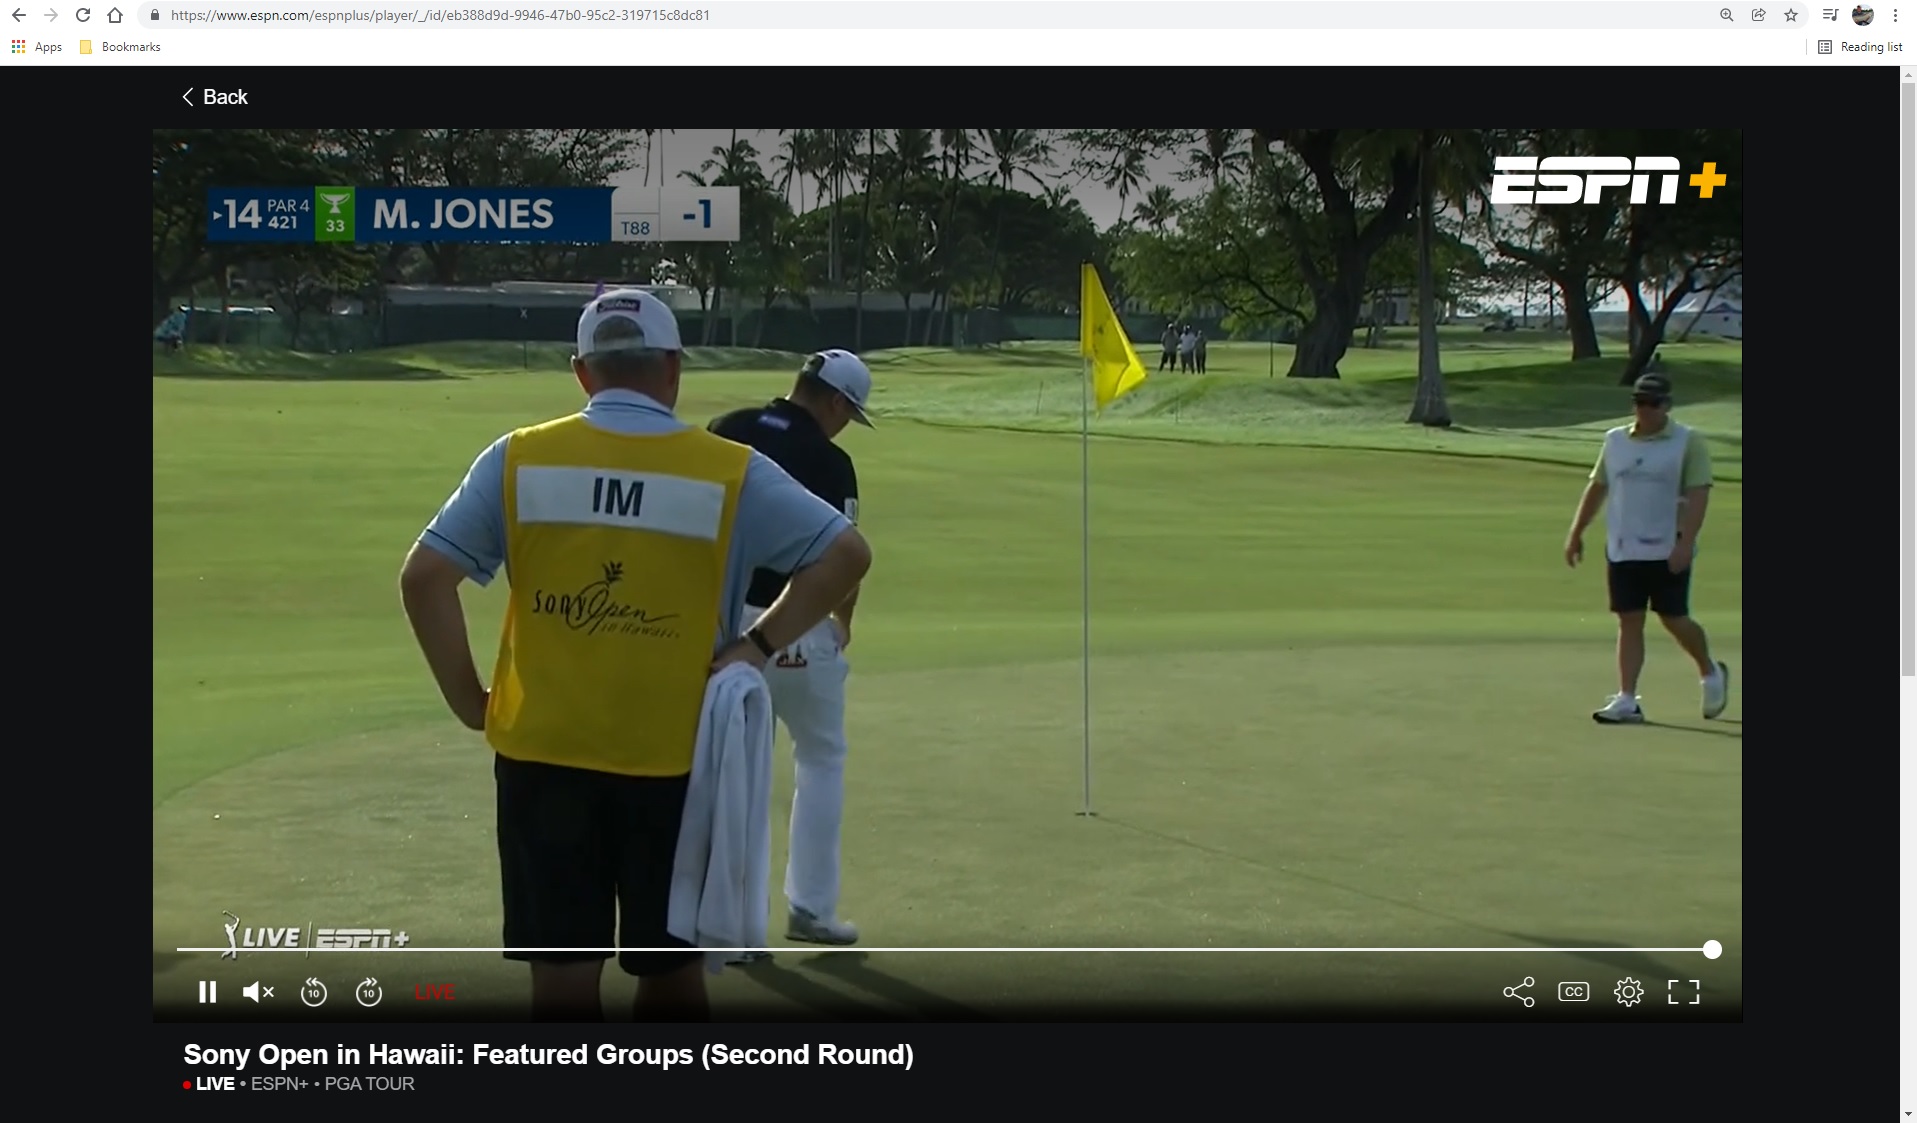This screenshot has height=1123, width=1917.
Task: Open video settings gear
Action: click(1628, 992)
